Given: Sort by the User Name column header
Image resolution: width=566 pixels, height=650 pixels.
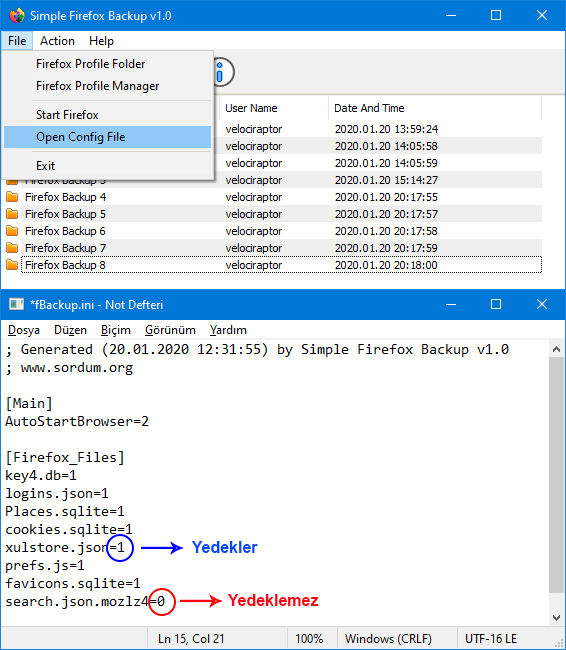Looking at the screenshot, I should point(274,108).
